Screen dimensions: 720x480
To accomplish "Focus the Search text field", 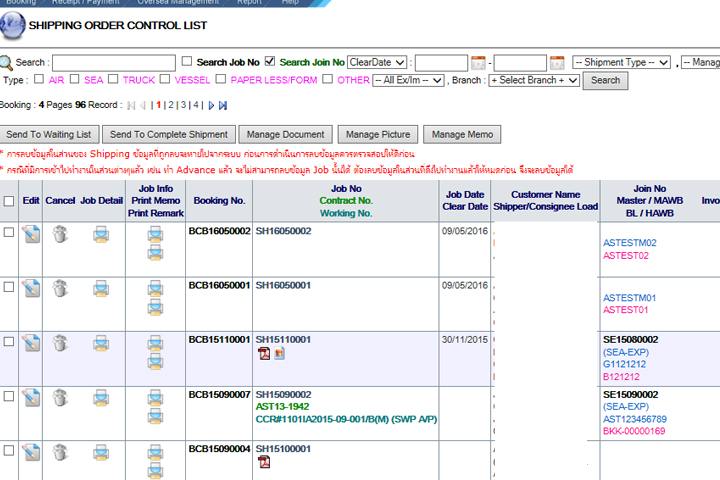I will tap(114, 62).
